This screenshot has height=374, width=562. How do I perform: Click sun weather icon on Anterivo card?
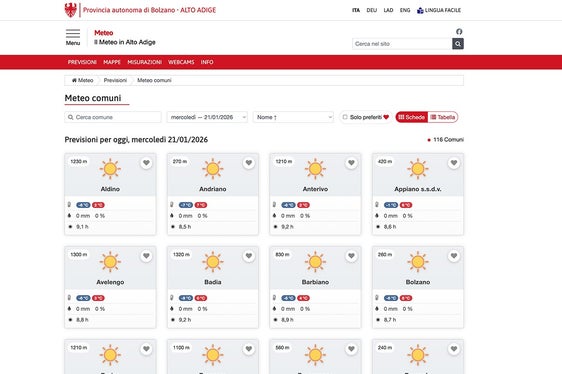[315, 169]
